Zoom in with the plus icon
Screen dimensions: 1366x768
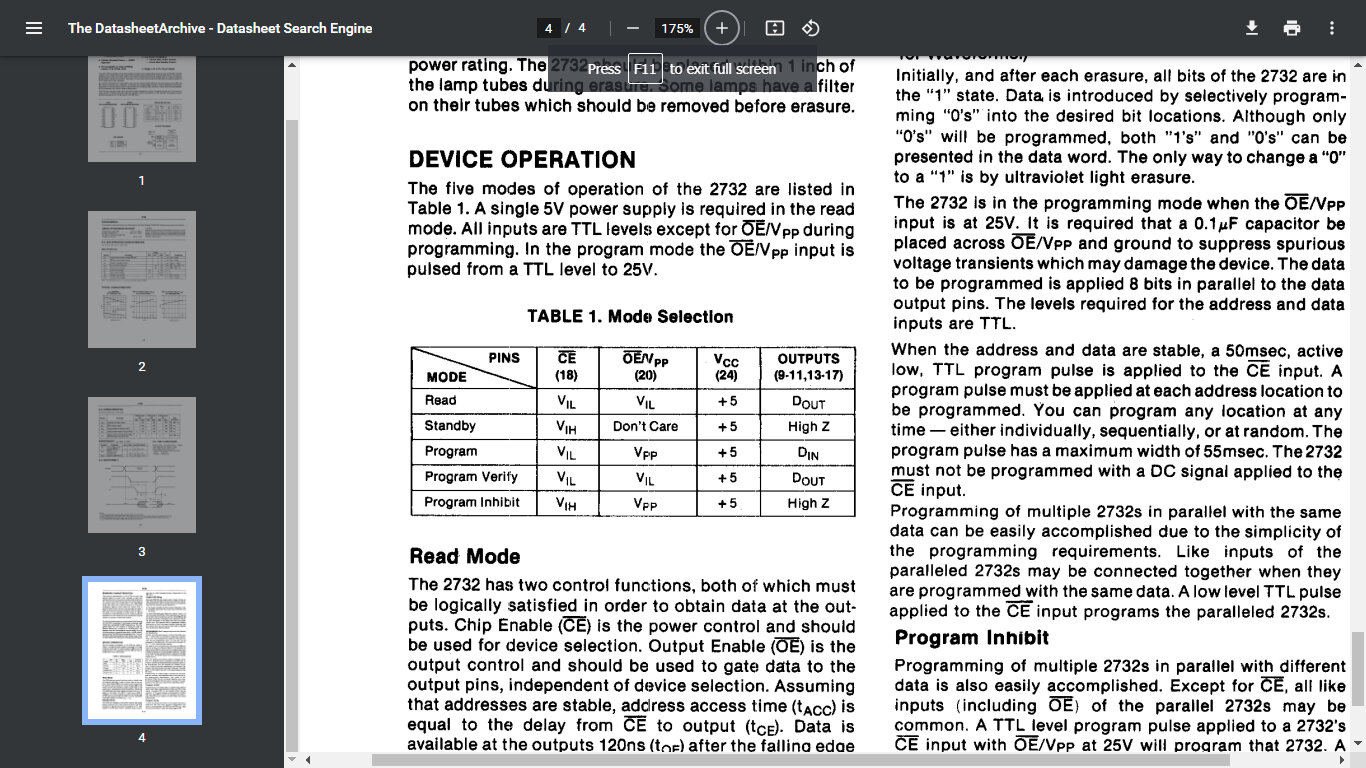(722, 28)
